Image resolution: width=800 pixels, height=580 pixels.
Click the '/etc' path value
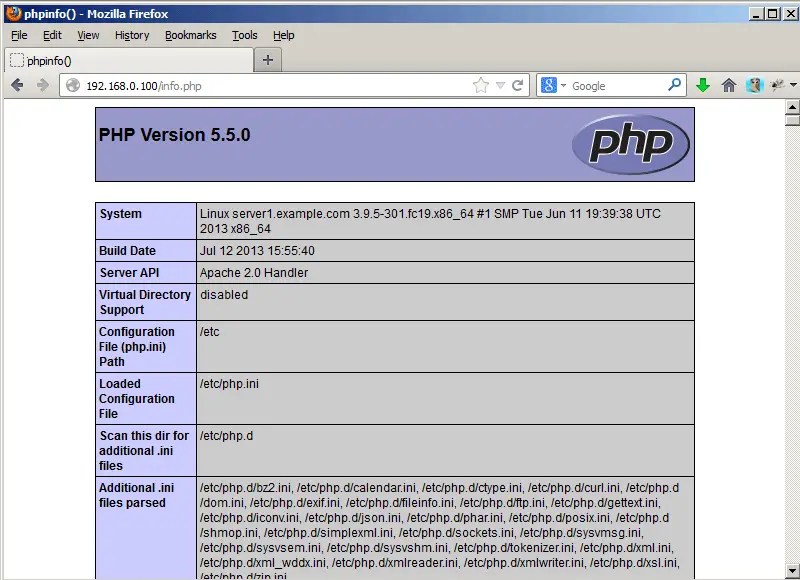(x=210, y=332)
